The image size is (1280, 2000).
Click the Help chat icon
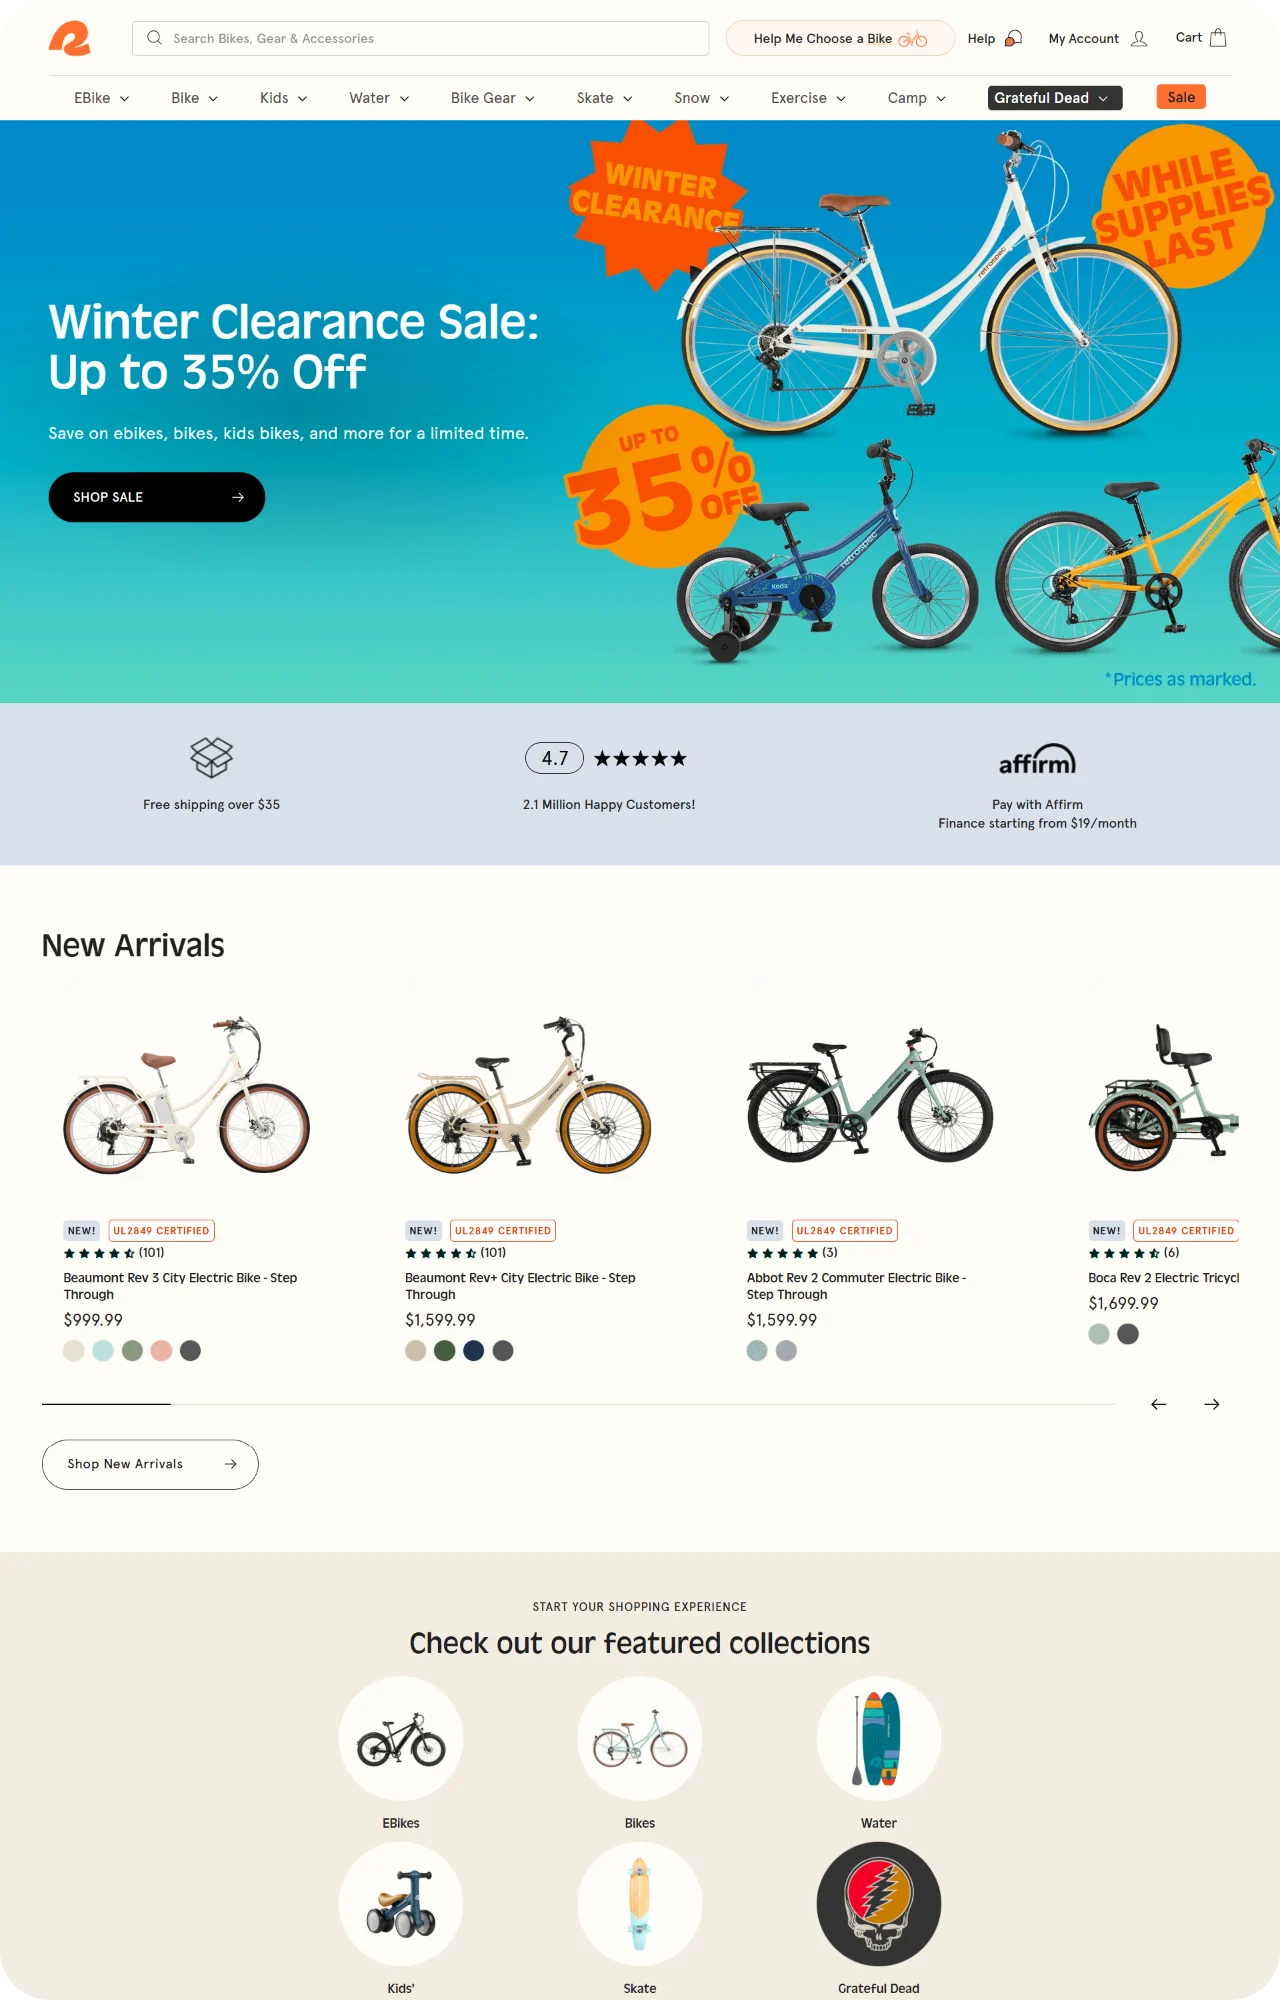coord(1013,38)
